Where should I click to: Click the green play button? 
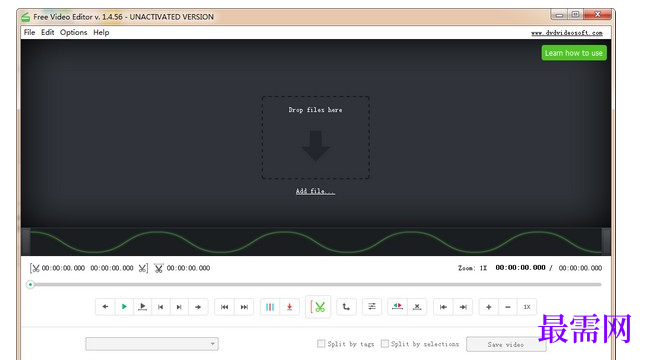pos(124,307)
